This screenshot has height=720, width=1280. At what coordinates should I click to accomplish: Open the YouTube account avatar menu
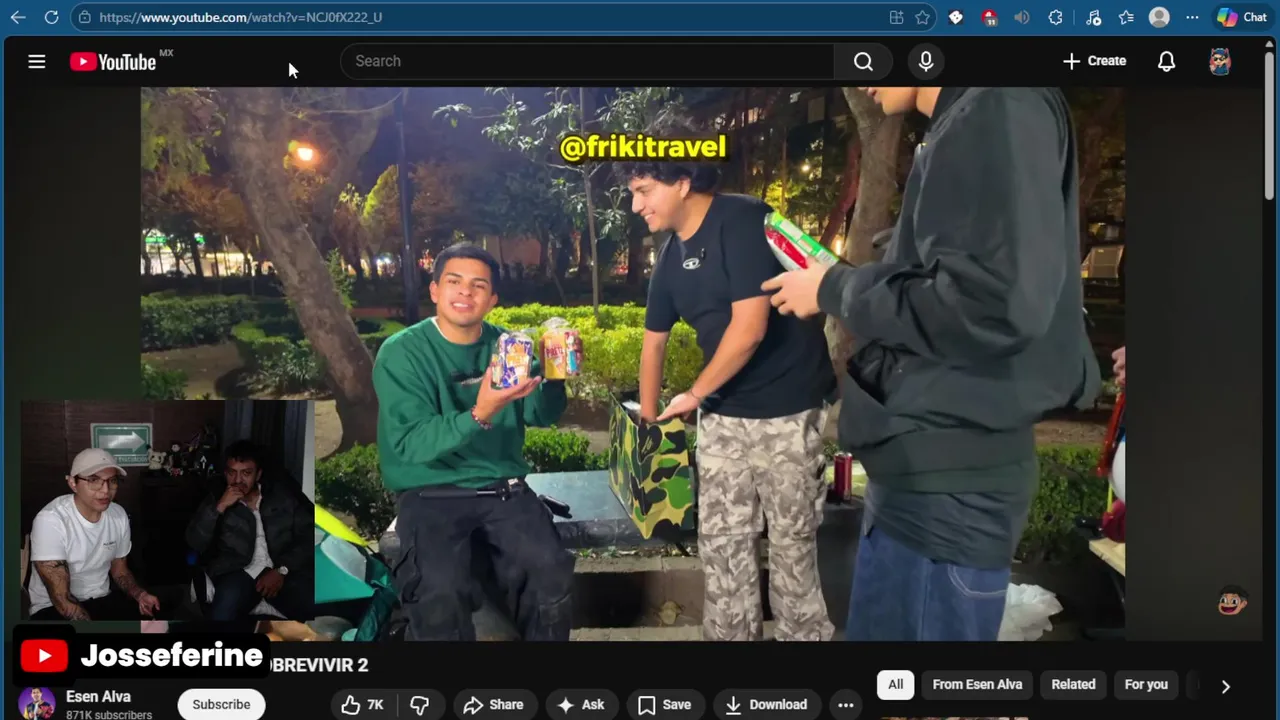point(1220,61)
